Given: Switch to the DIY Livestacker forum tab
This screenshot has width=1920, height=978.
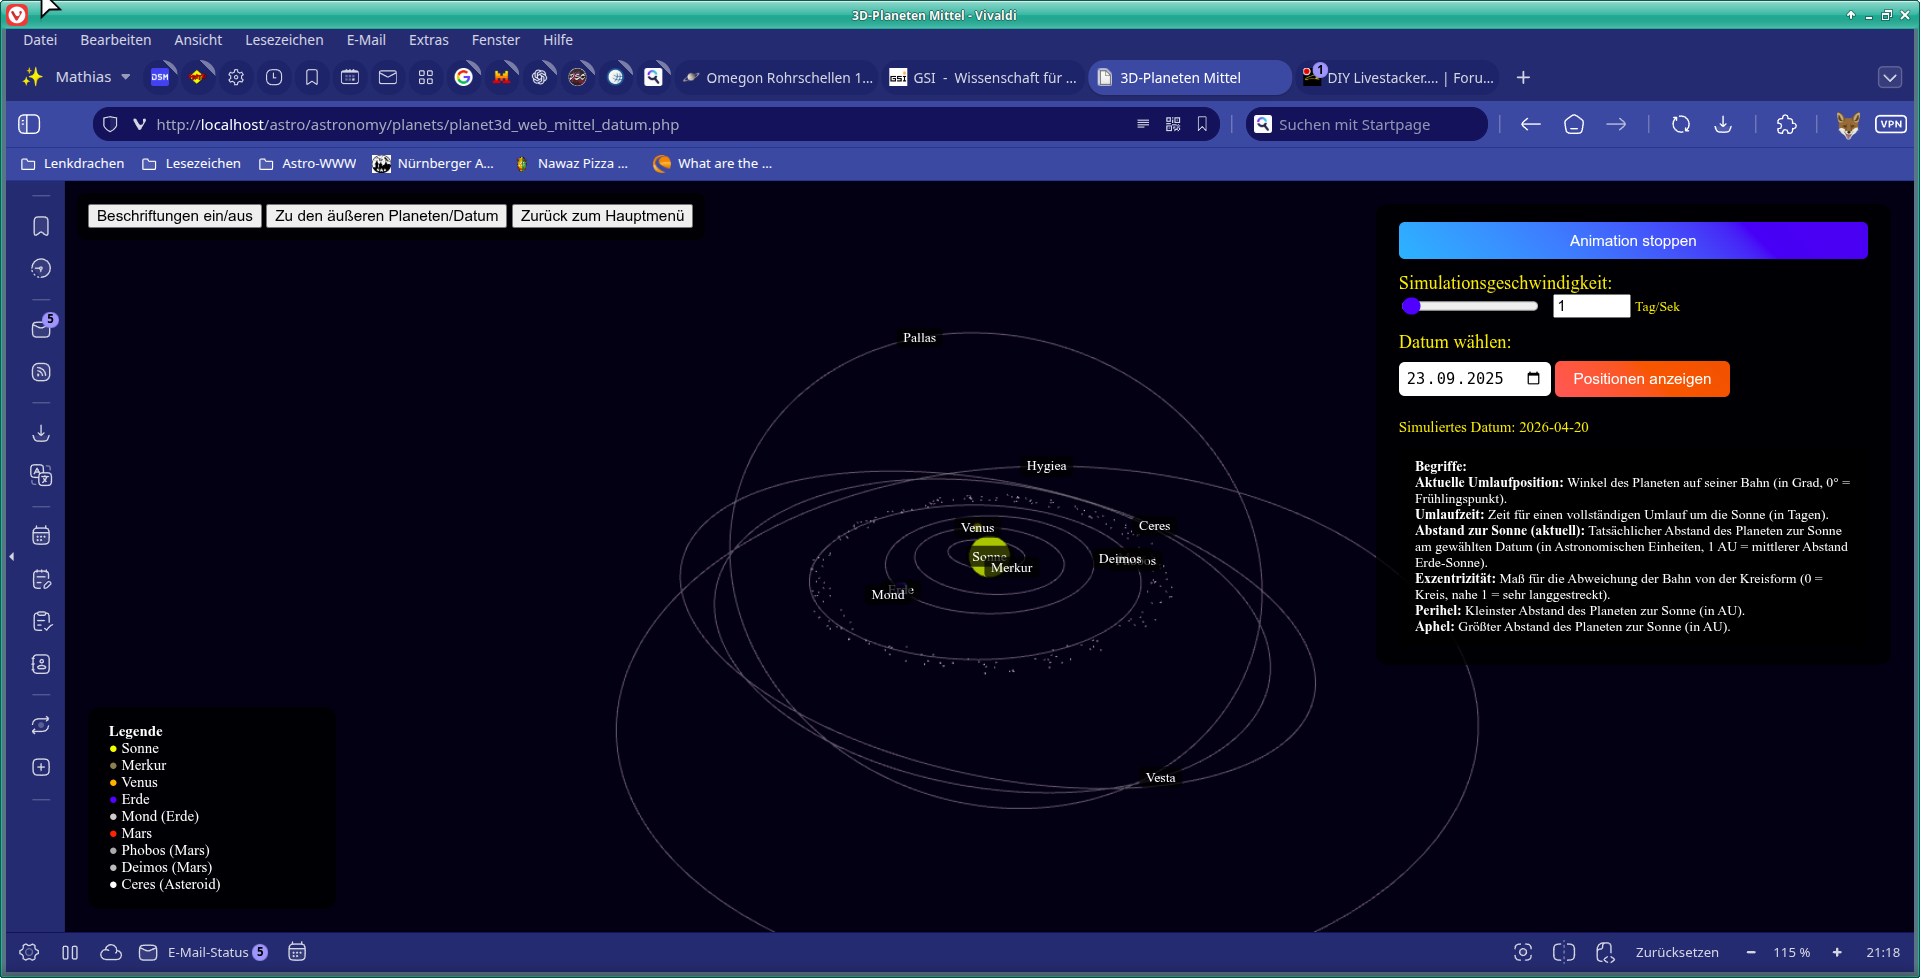Looking at the screenshot, I should point(1397,77).
